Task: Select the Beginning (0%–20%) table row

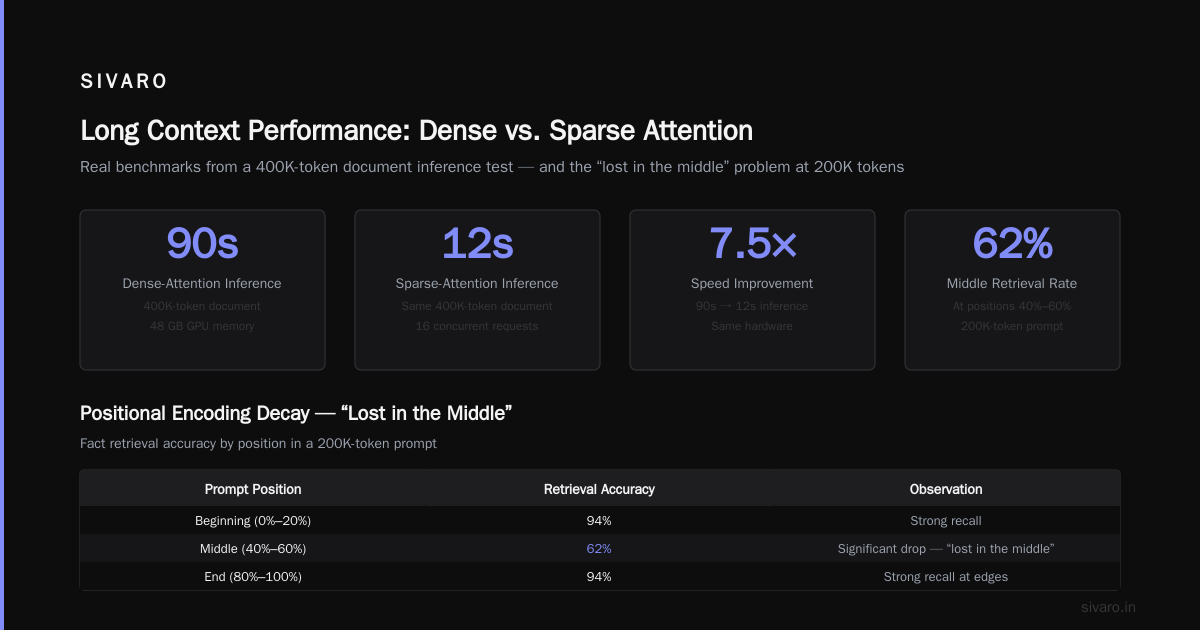Action: tap(600, 521)
